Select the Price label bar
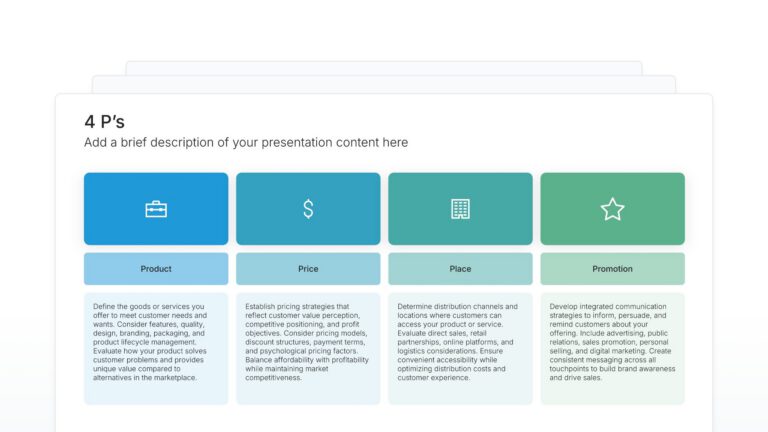The width and height of the screenshot is (768, 432). [308, 269]
